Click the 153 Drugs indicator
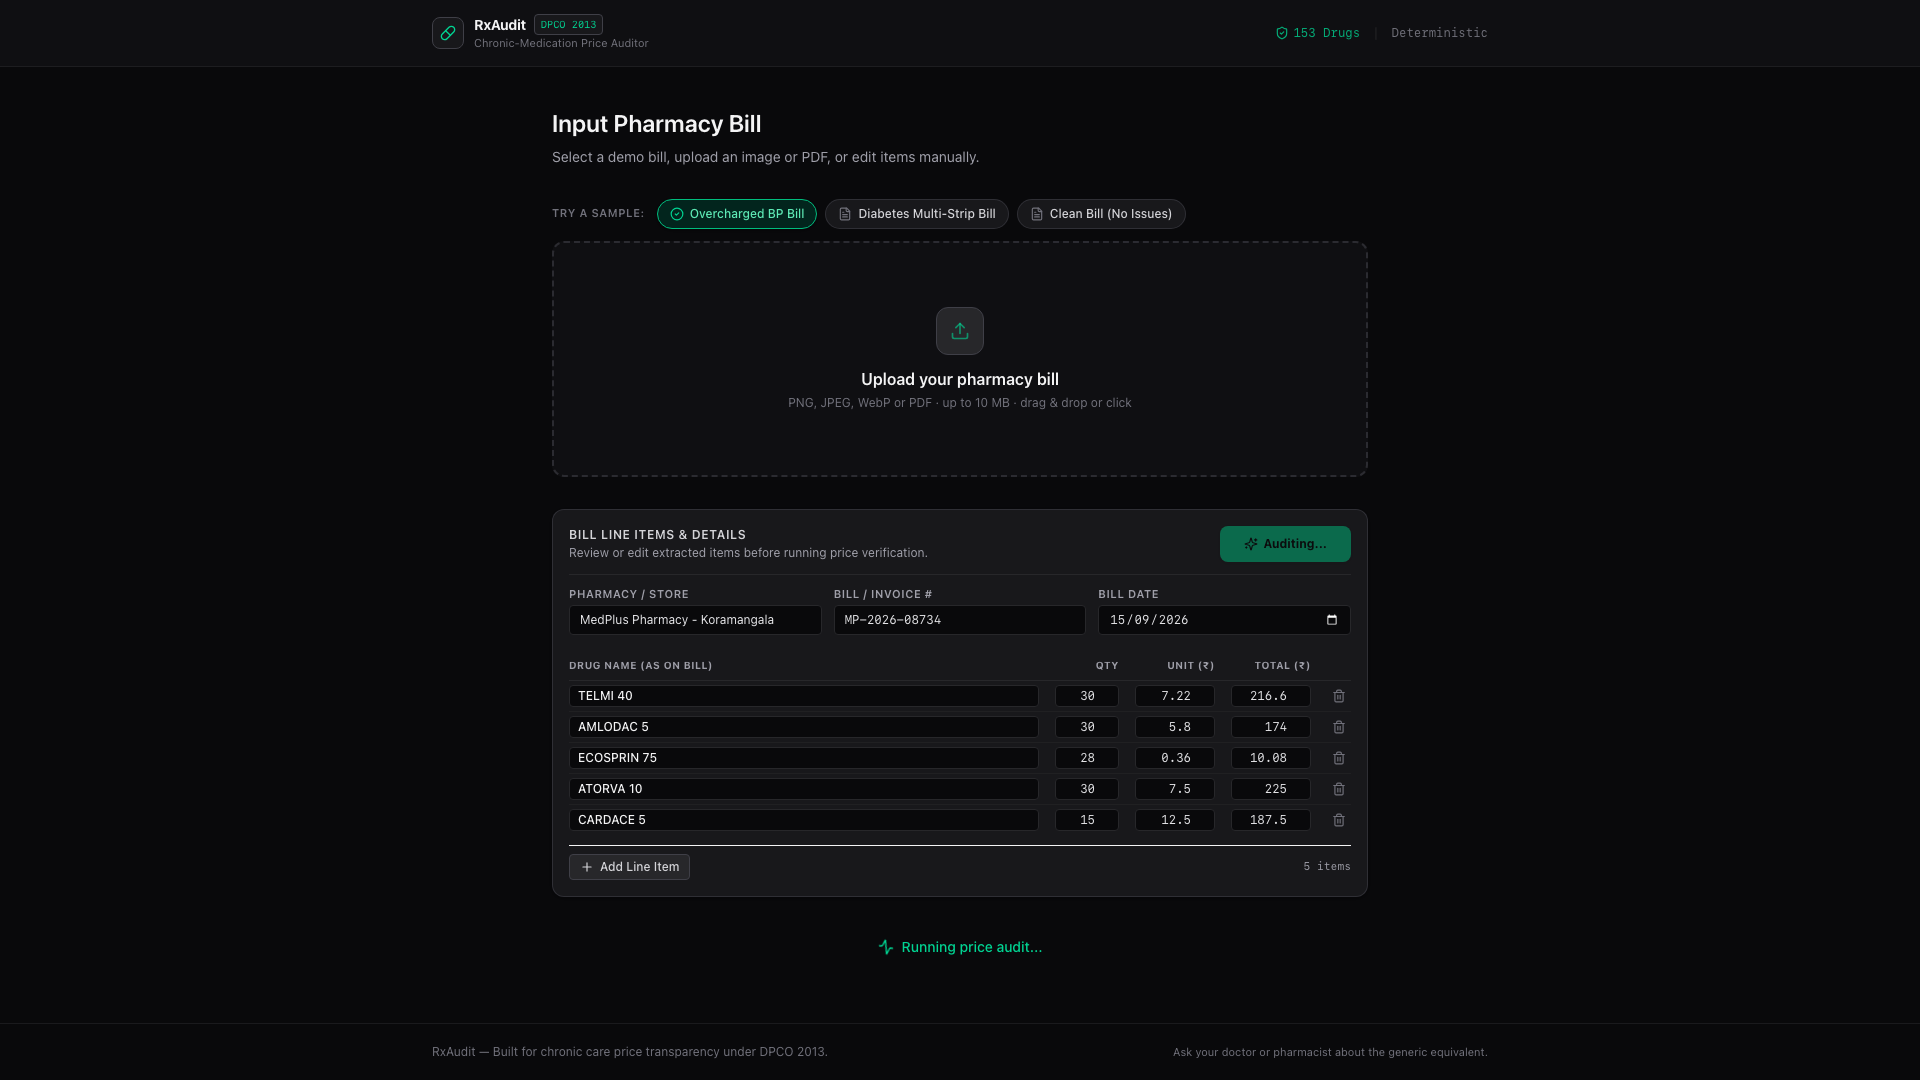 1318,33
